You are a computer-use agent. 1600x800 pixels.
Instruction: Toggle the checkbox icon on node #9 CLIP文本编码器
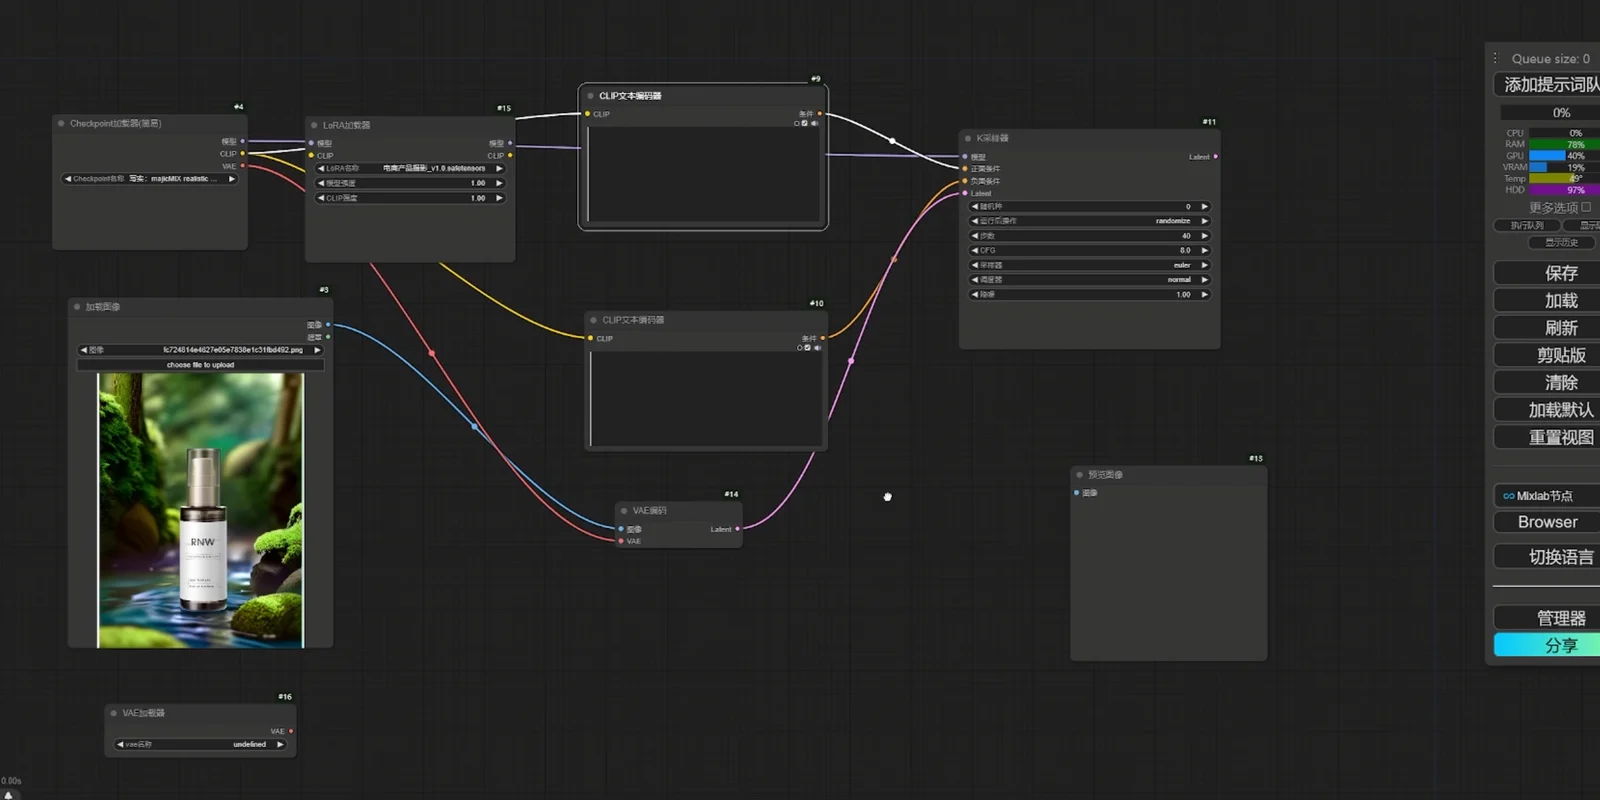point(805,124)
